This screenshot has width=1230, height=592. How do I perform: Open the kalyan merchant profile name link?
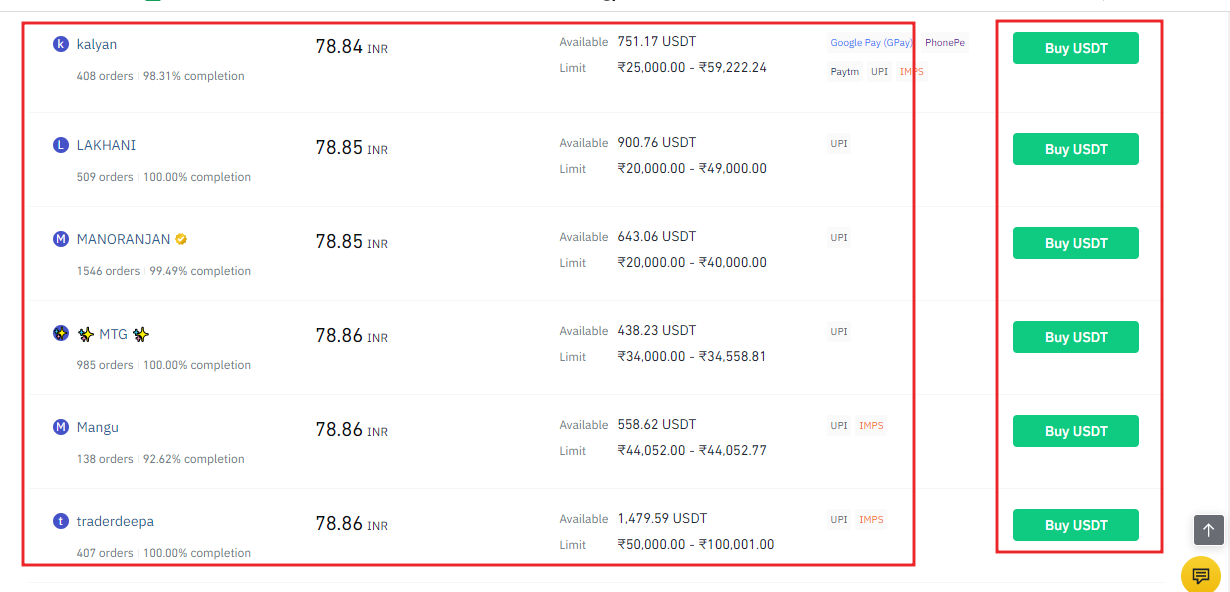pyautogui.click(x=97, y=45)
